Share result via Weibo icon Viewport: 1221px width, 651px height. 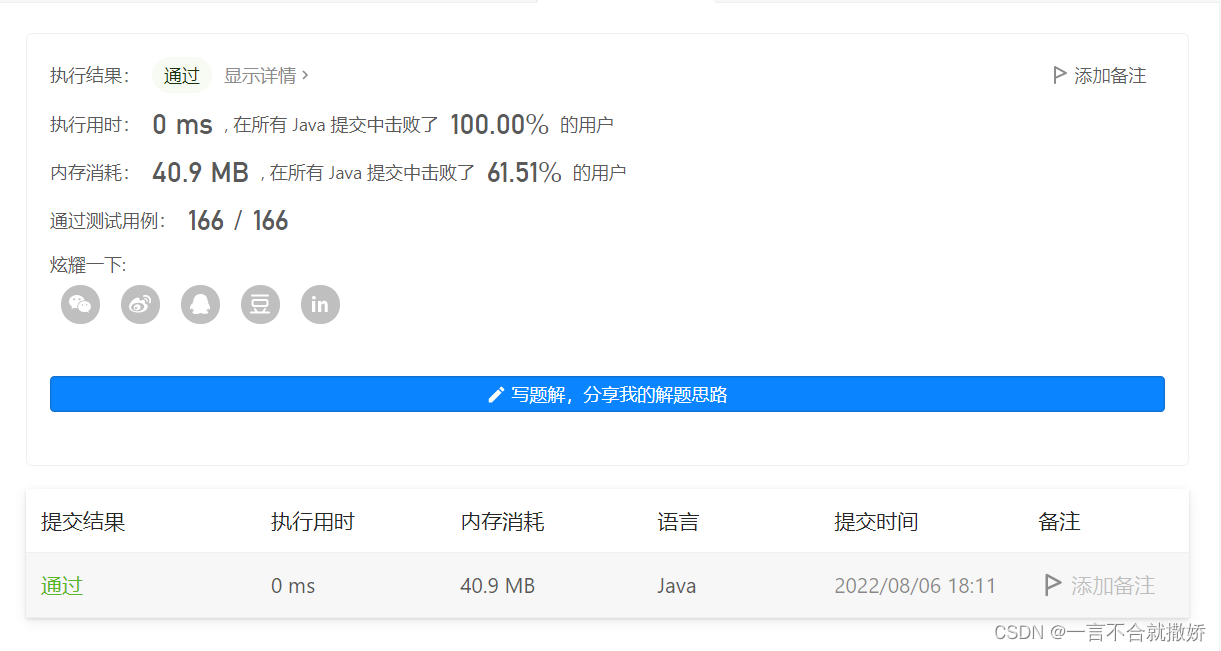[140, 304]
